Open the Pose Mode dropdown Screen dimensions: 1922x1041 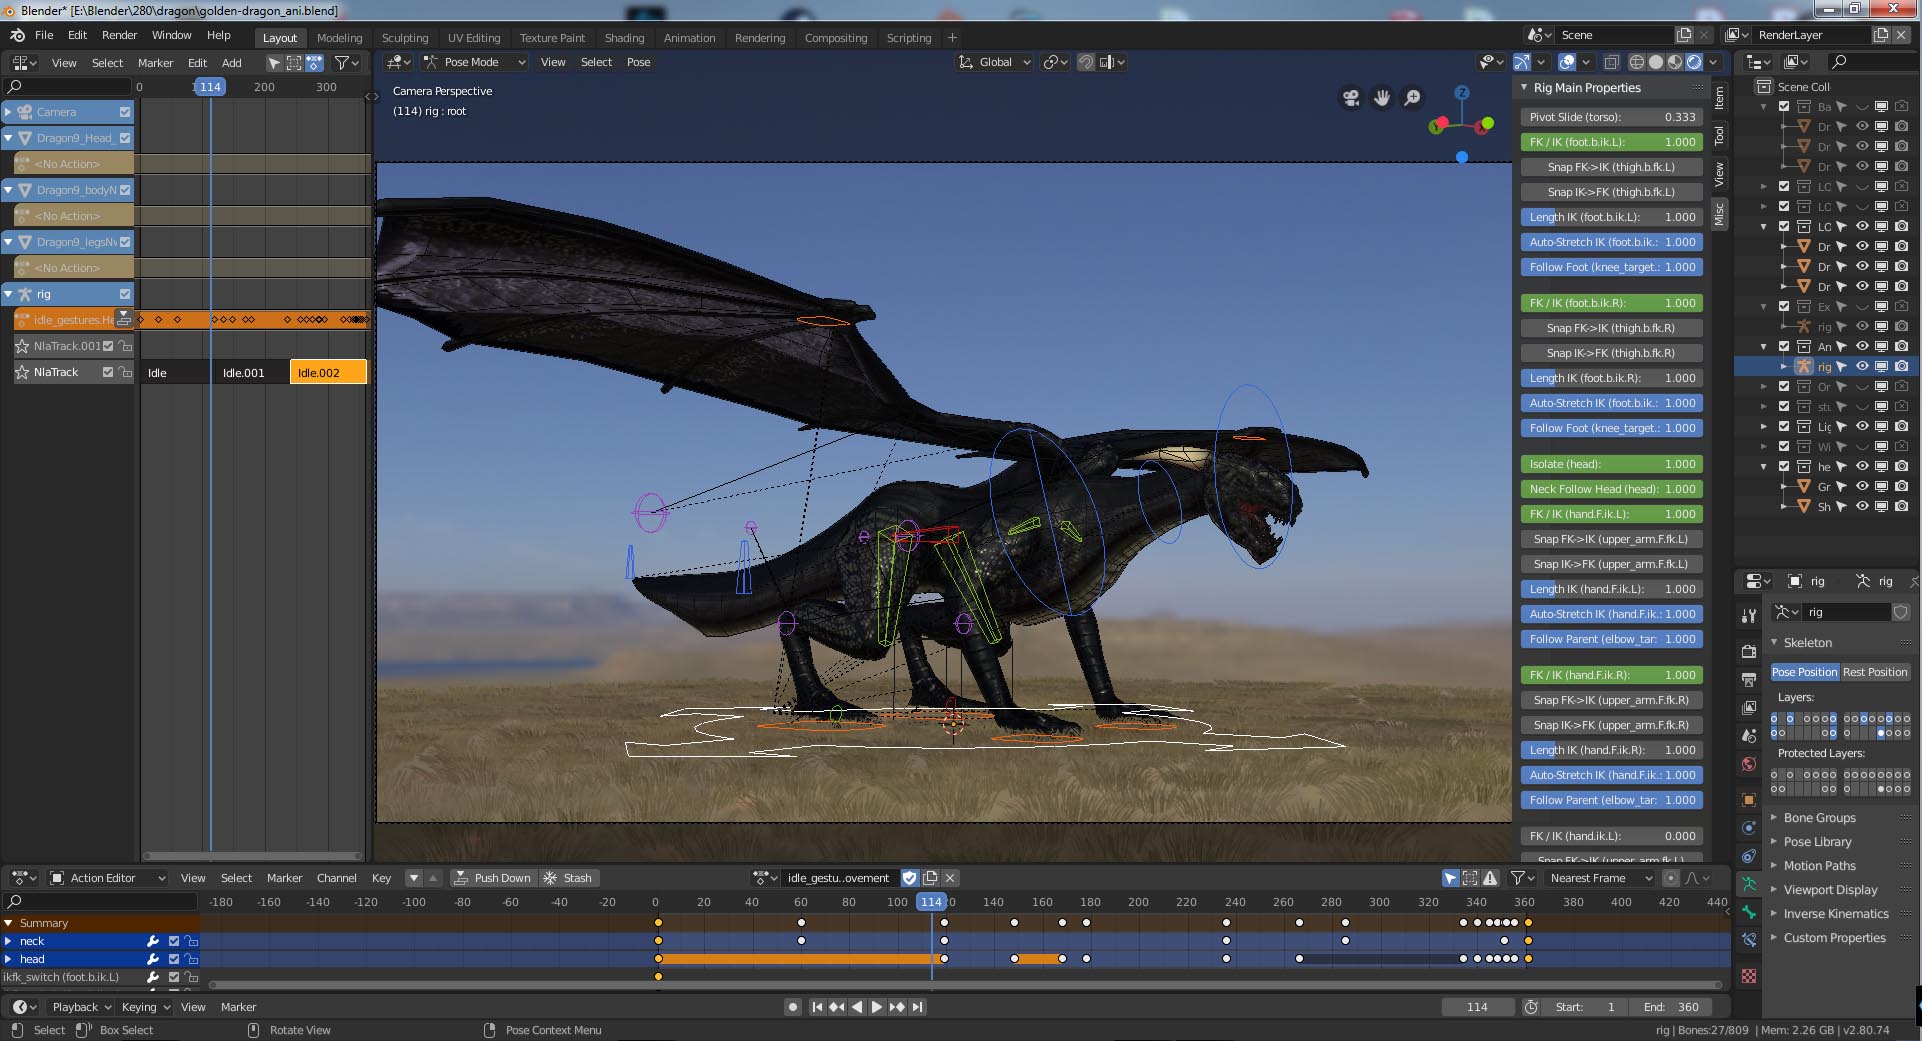472,62
